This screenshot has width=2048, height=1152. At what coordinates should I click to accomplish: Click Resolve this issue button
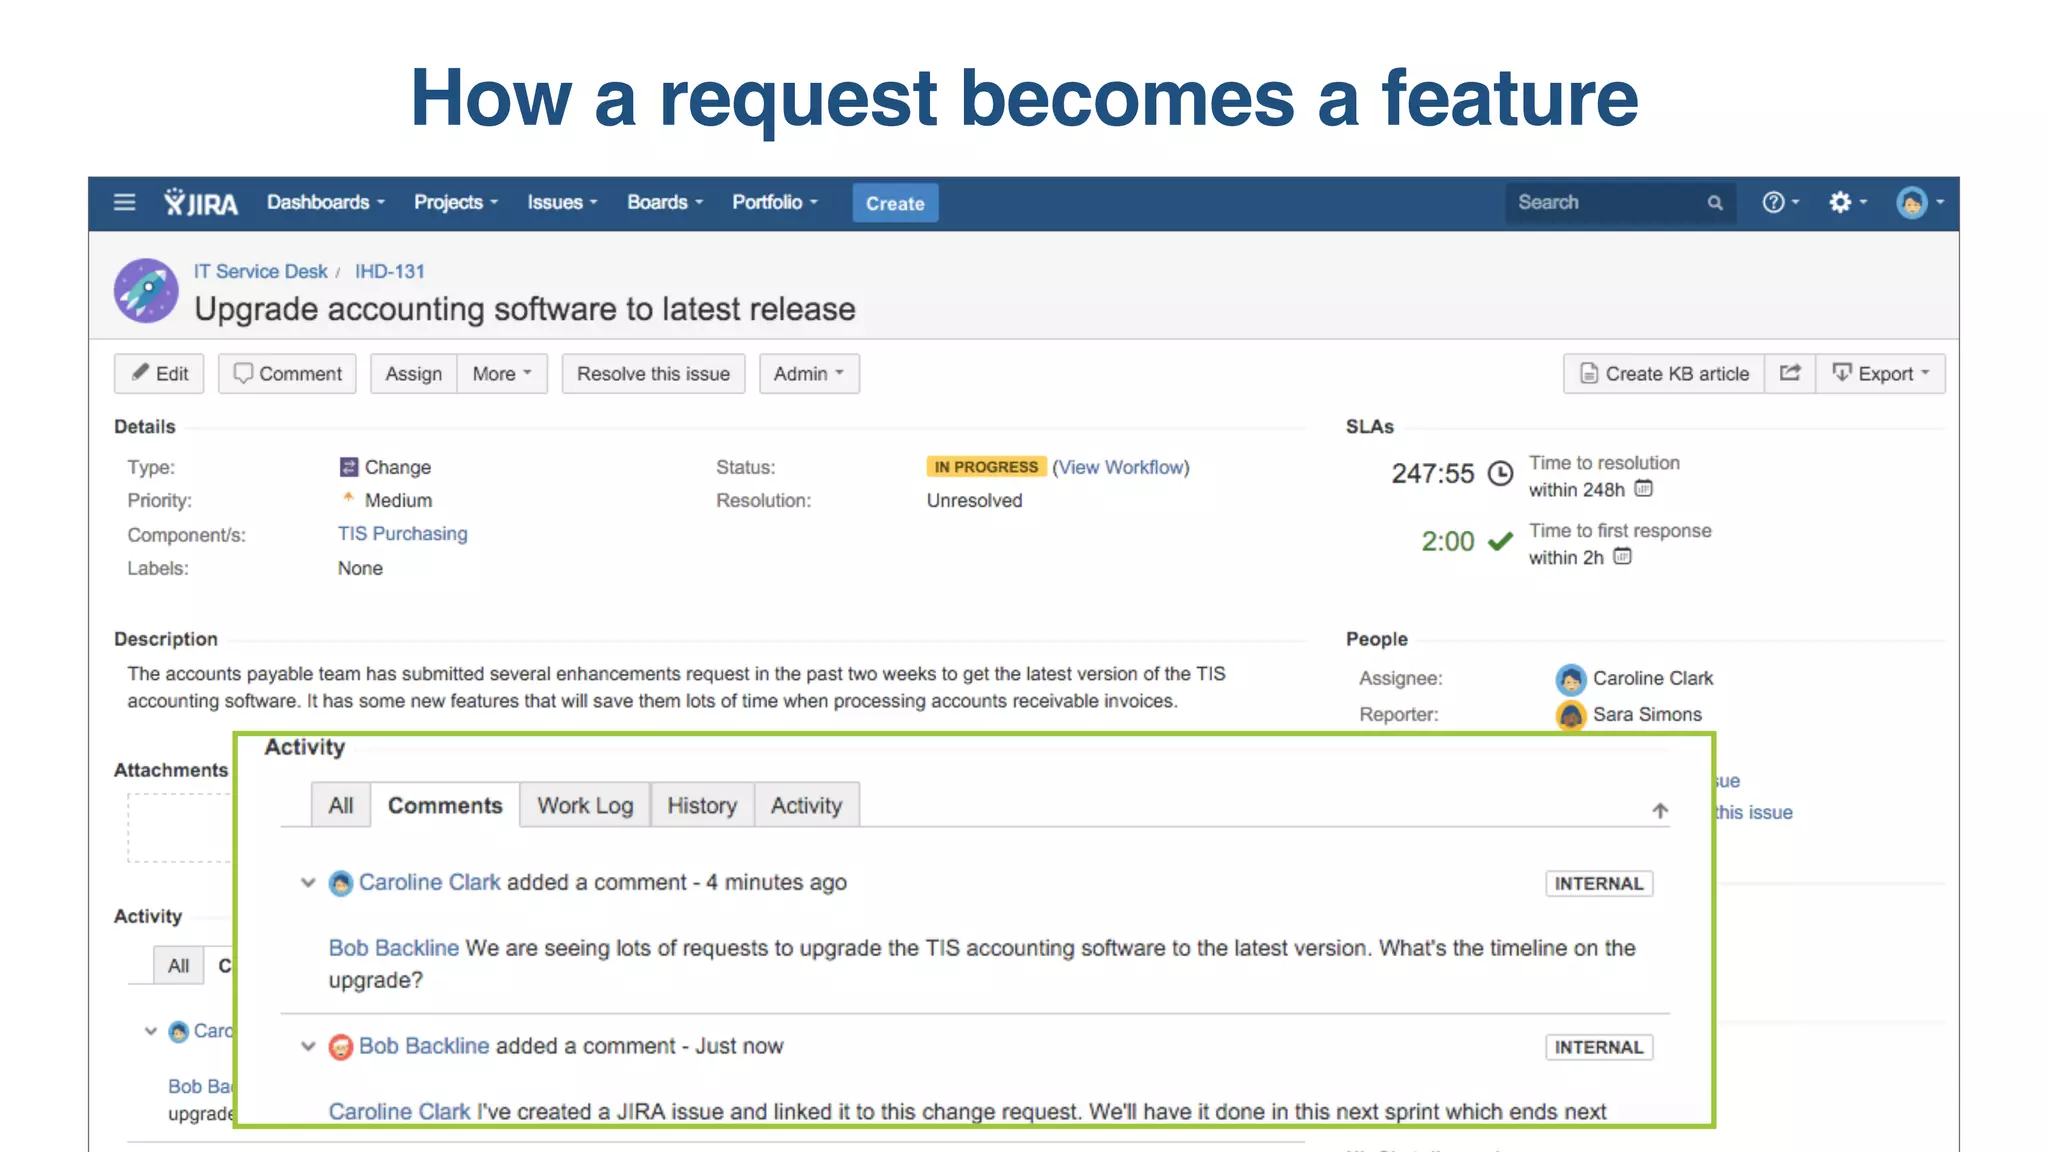pyautogui.click(x=653, y=373)
